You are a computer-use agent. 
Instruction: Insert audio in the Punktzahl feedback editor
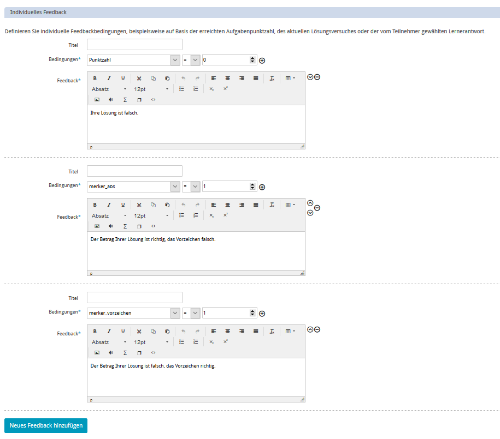[111, 99]
